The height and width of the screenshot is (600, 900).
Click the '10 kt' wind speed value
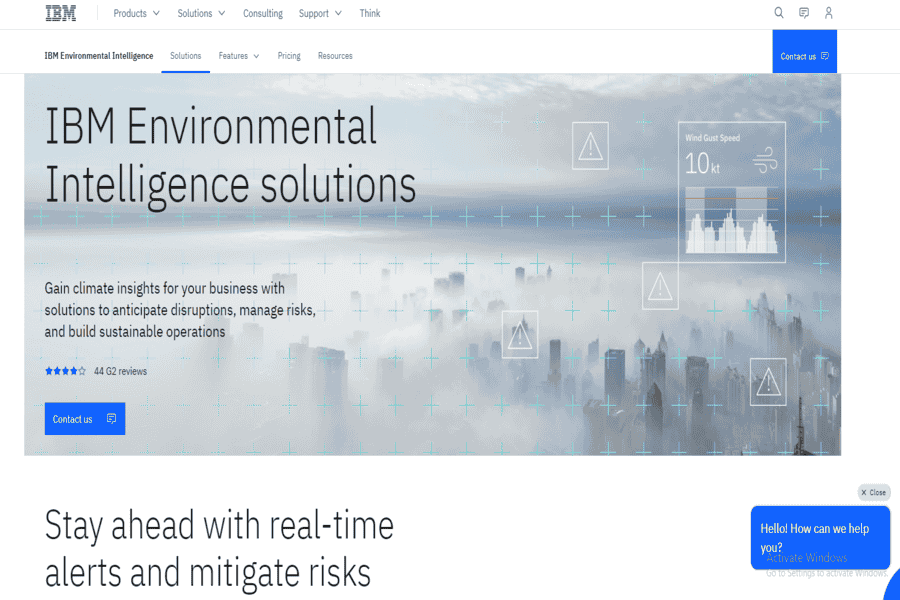click(x=702, y=164)
